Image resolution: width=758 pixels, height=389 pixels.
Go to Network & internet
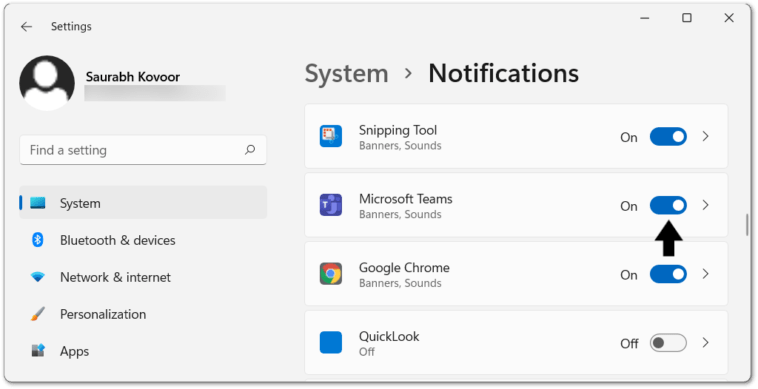143,277
